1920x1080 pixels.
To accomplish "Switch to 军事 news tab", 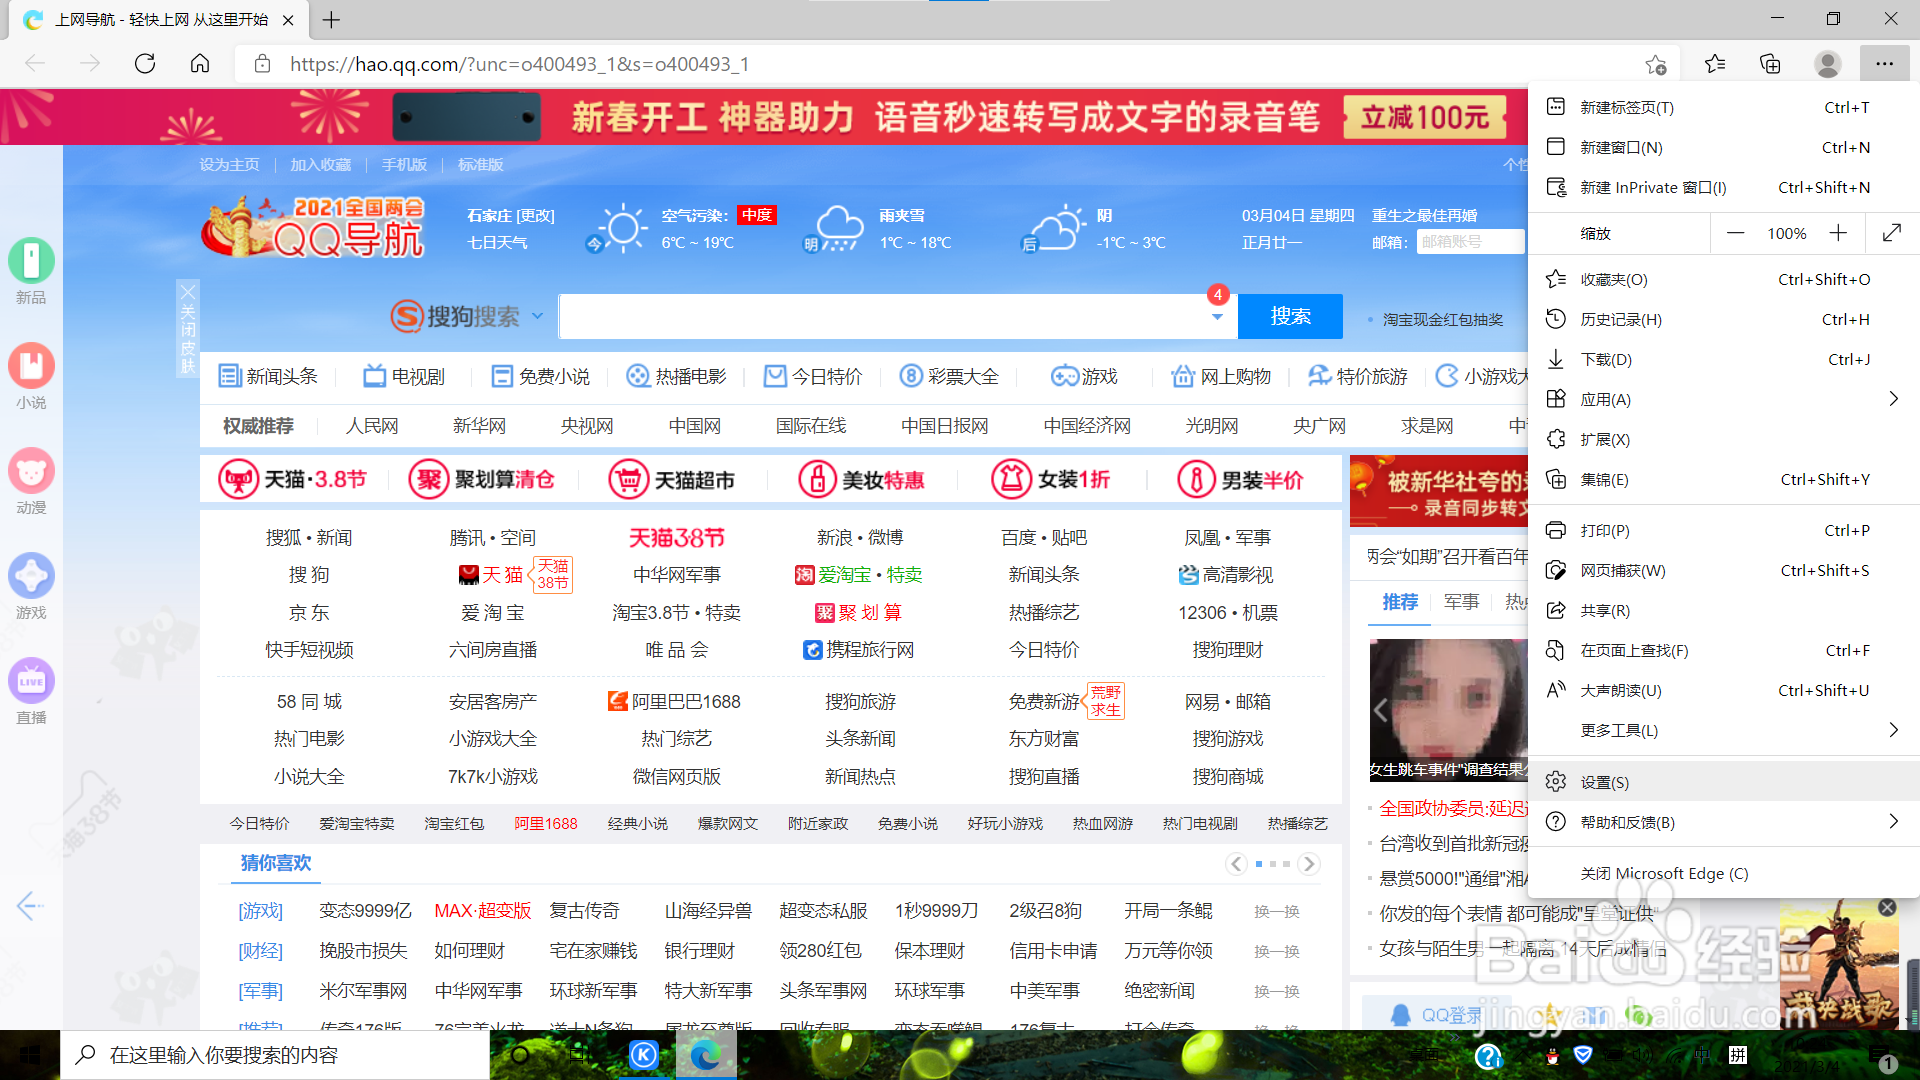I will (1461, 602).
